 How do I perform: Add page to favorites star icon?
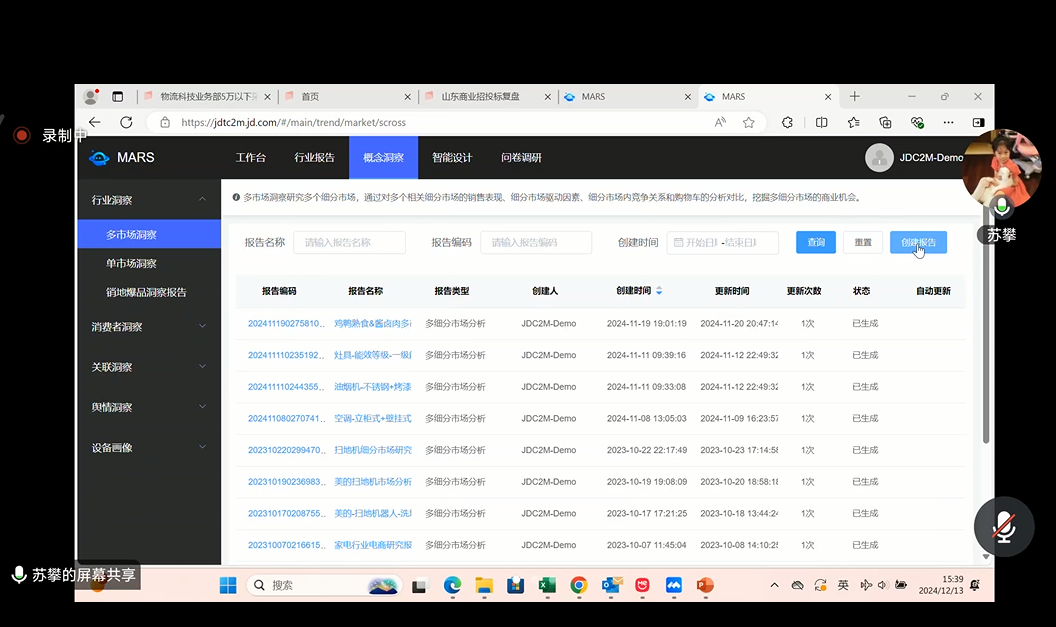pos(749,122)
